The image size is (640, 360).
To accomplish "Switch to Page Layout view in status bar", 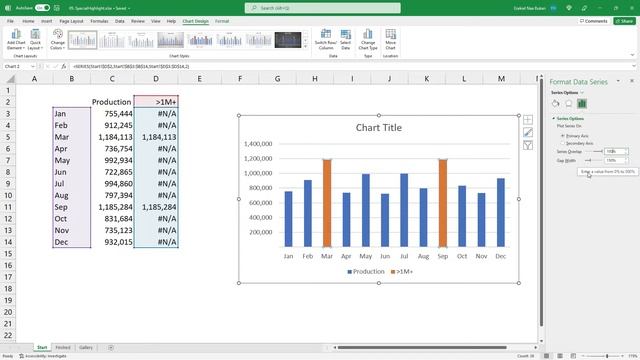I will point(560,356).
